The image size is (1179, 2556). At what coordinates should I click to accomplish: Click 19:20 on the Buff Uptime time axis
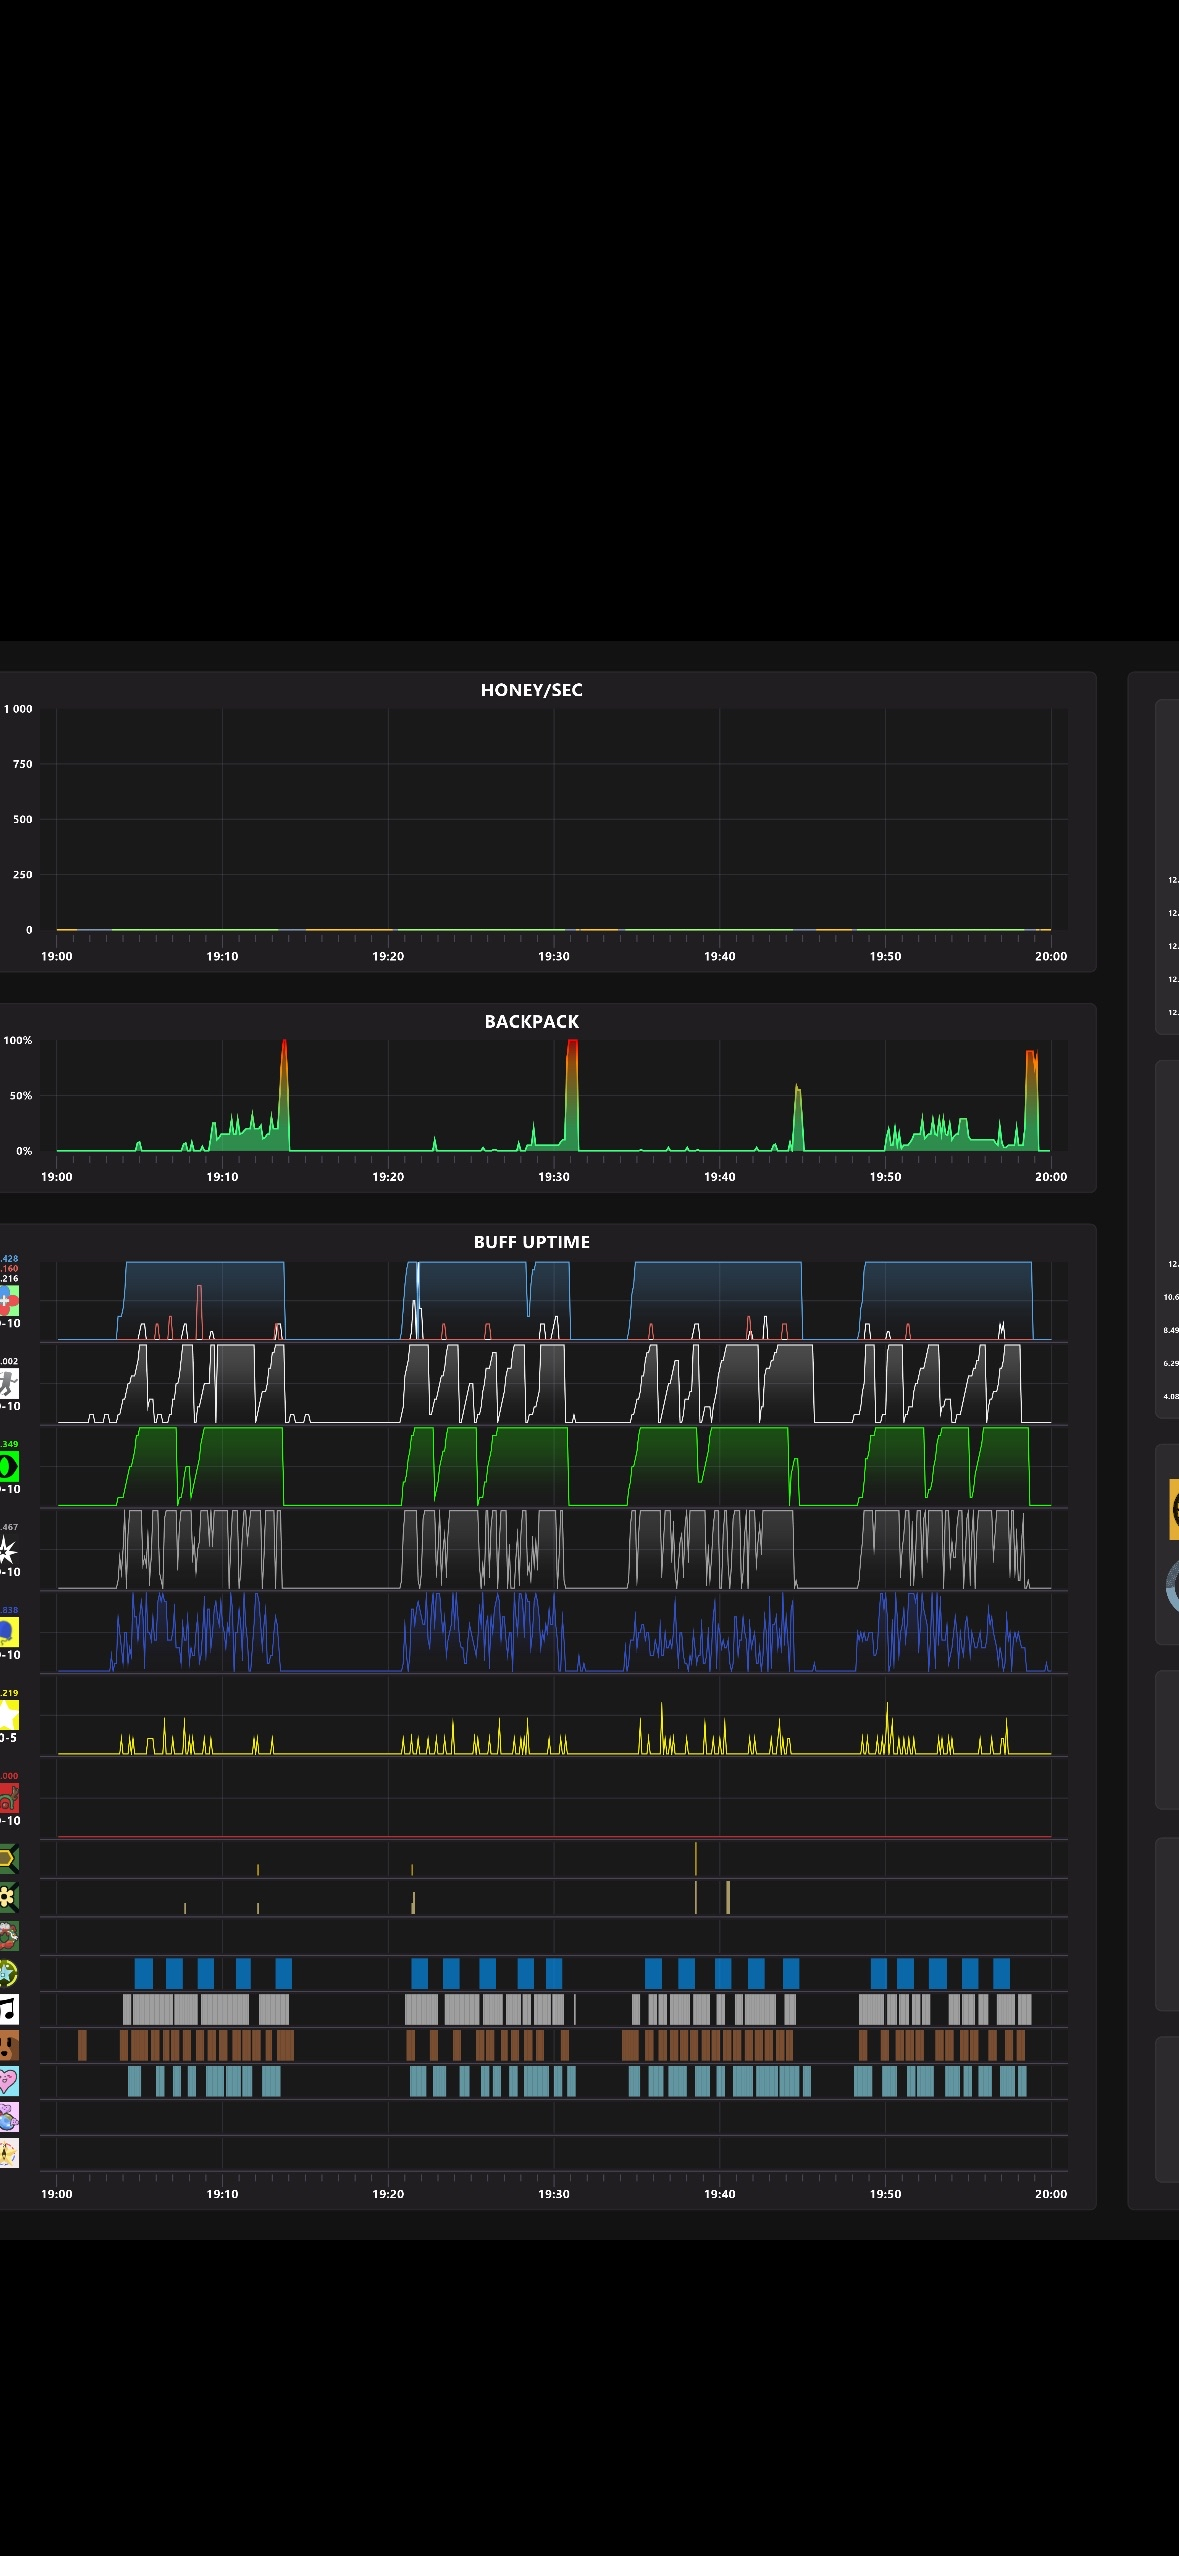coord(388,2194)
